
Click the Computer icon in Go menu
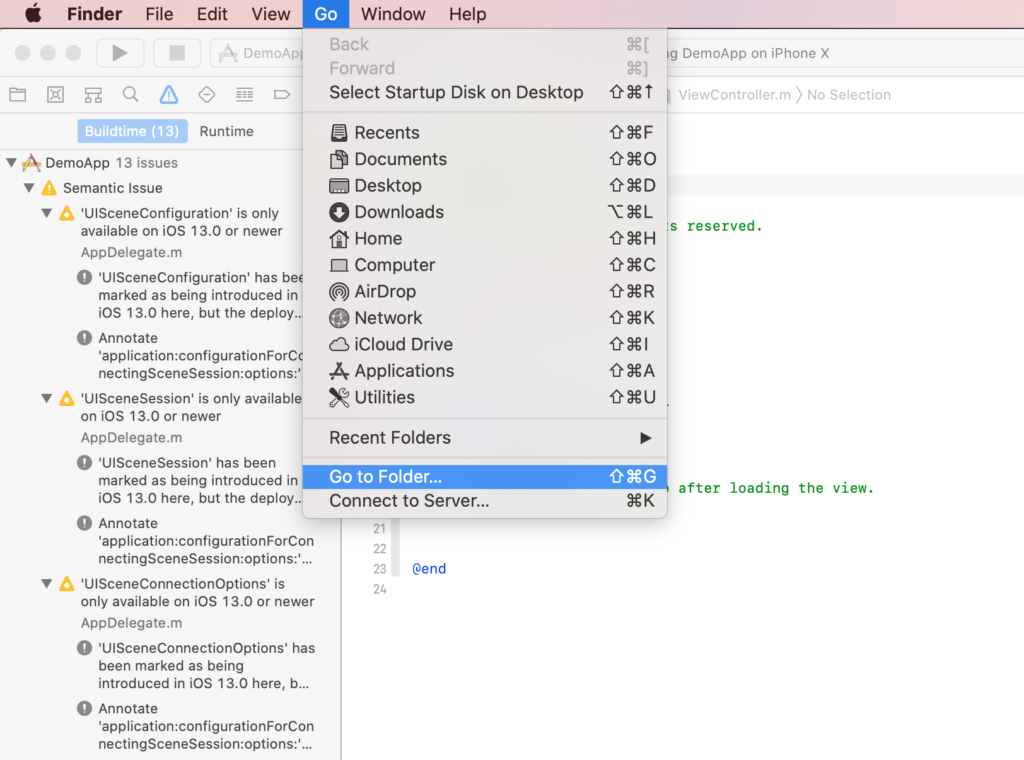pyautogui.click(x=339, y=265)
